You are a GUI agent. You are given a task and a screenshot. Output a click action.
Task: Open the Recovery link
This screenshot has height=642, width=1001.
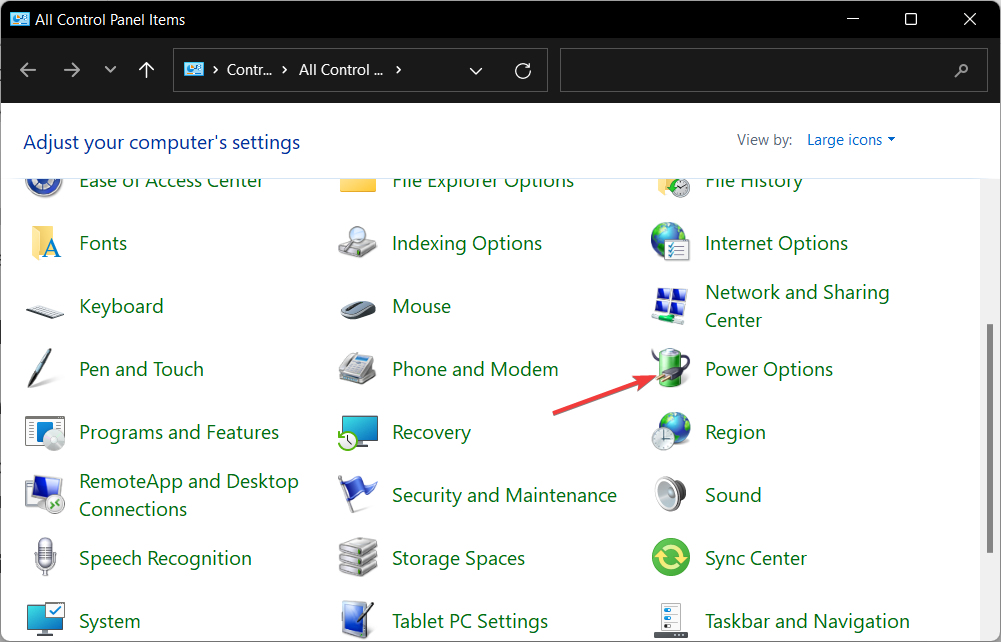click(431, 432)
